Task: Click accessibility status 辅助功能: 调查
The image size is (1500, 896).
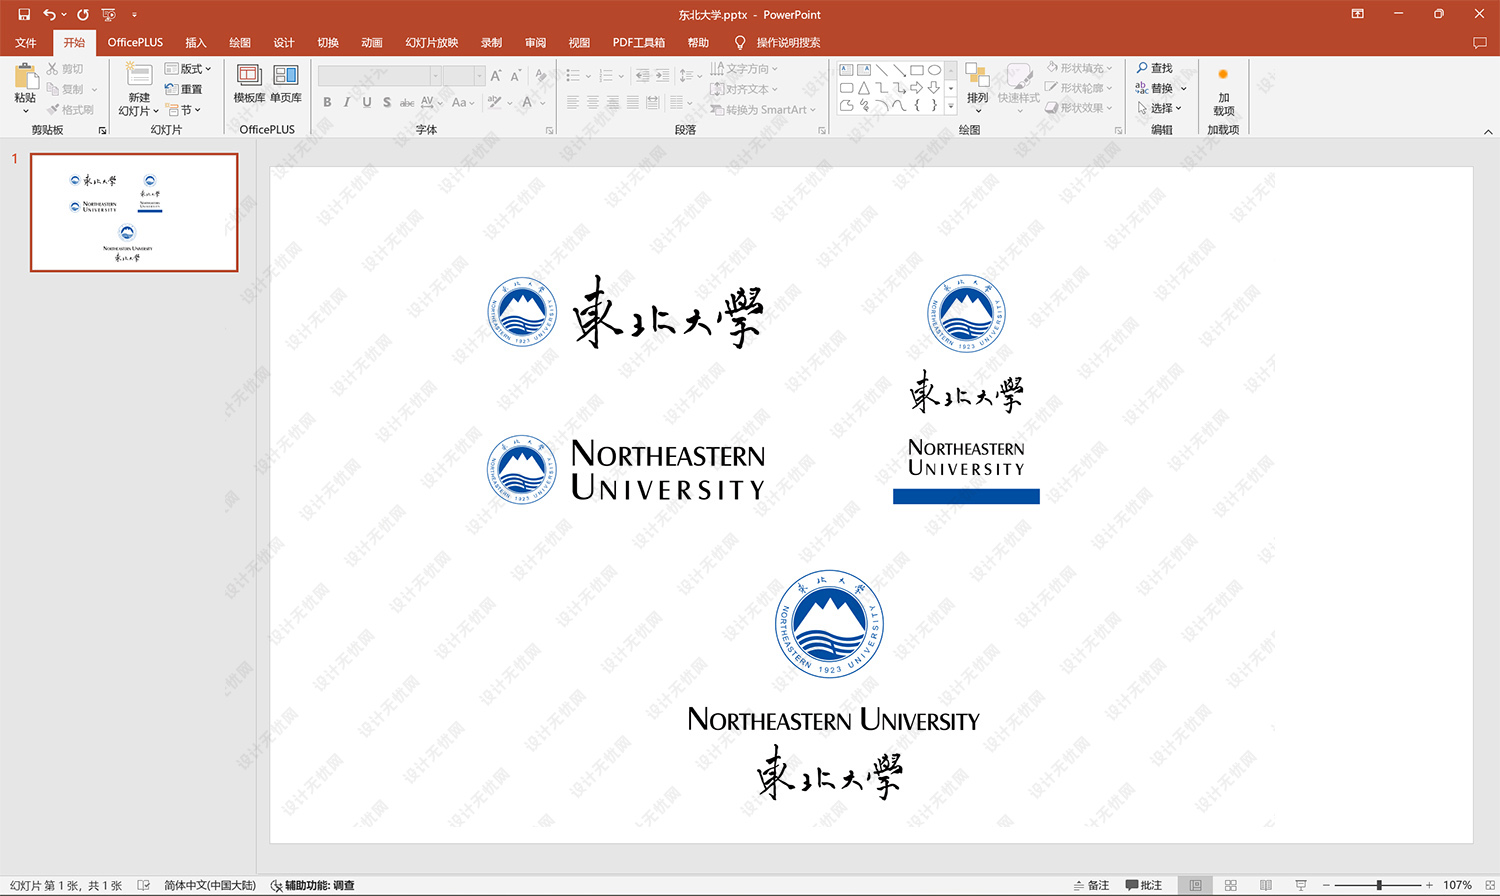Action: pos(312,885)
